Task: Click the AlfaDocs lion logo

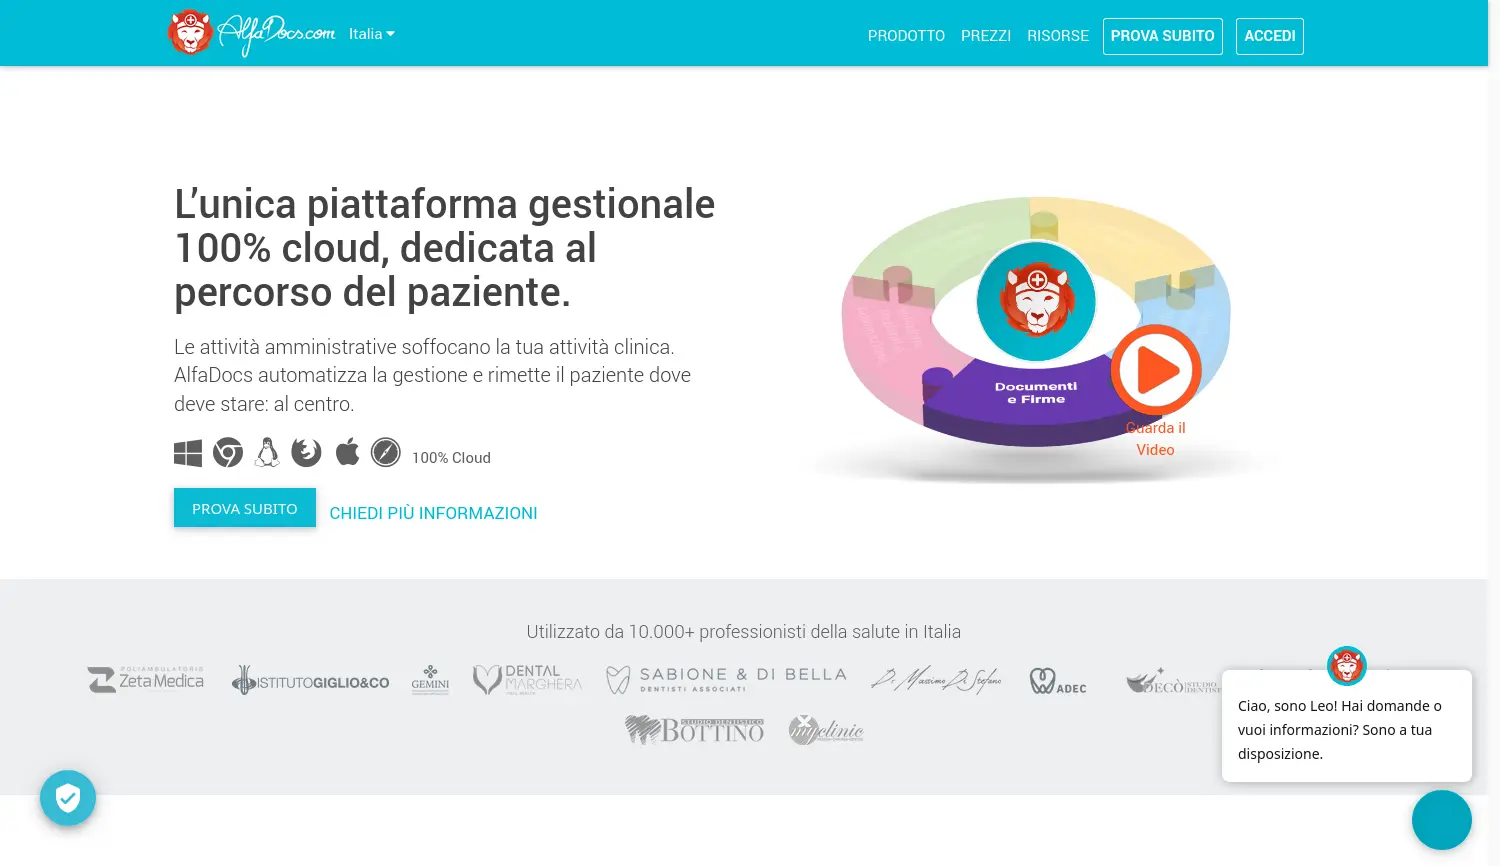Action: pos(252,33)
